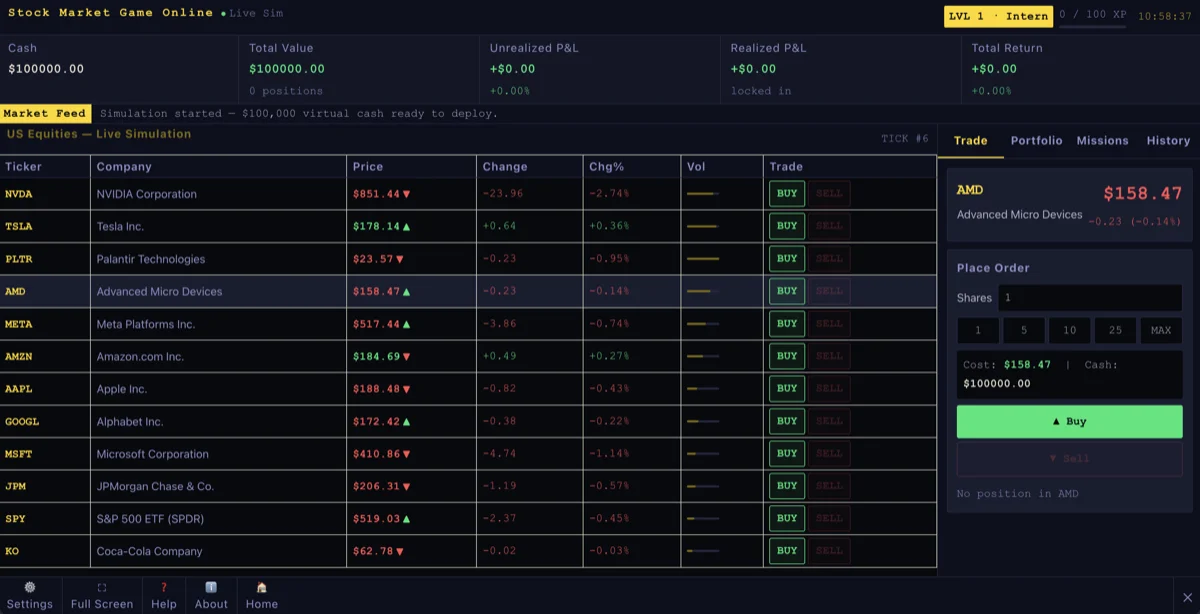1200x614 pixels.
Task: Buy META from its table row
Action: coord(787,323)
